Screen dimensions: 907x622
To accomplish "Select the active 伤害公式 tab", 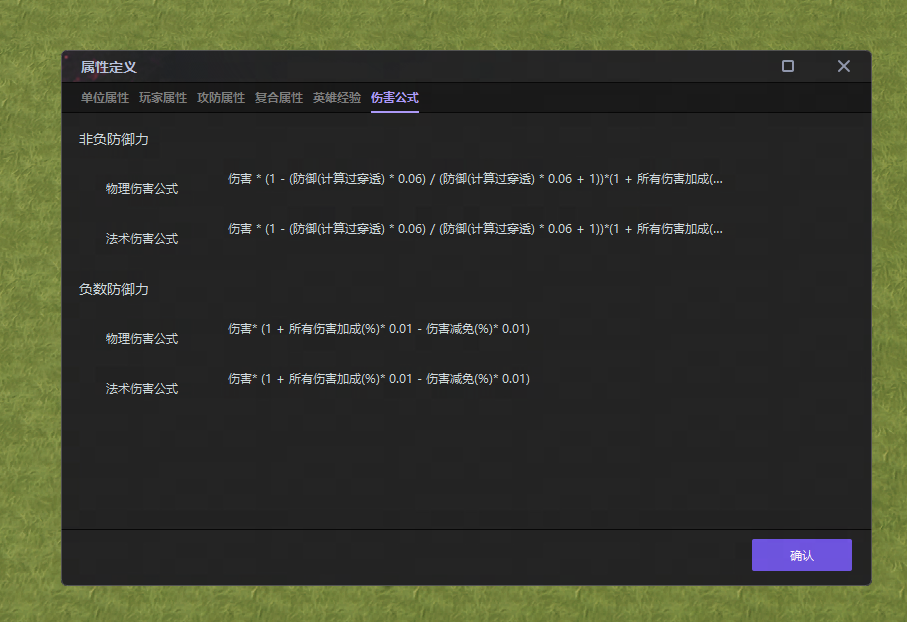I will click(394, 99).
